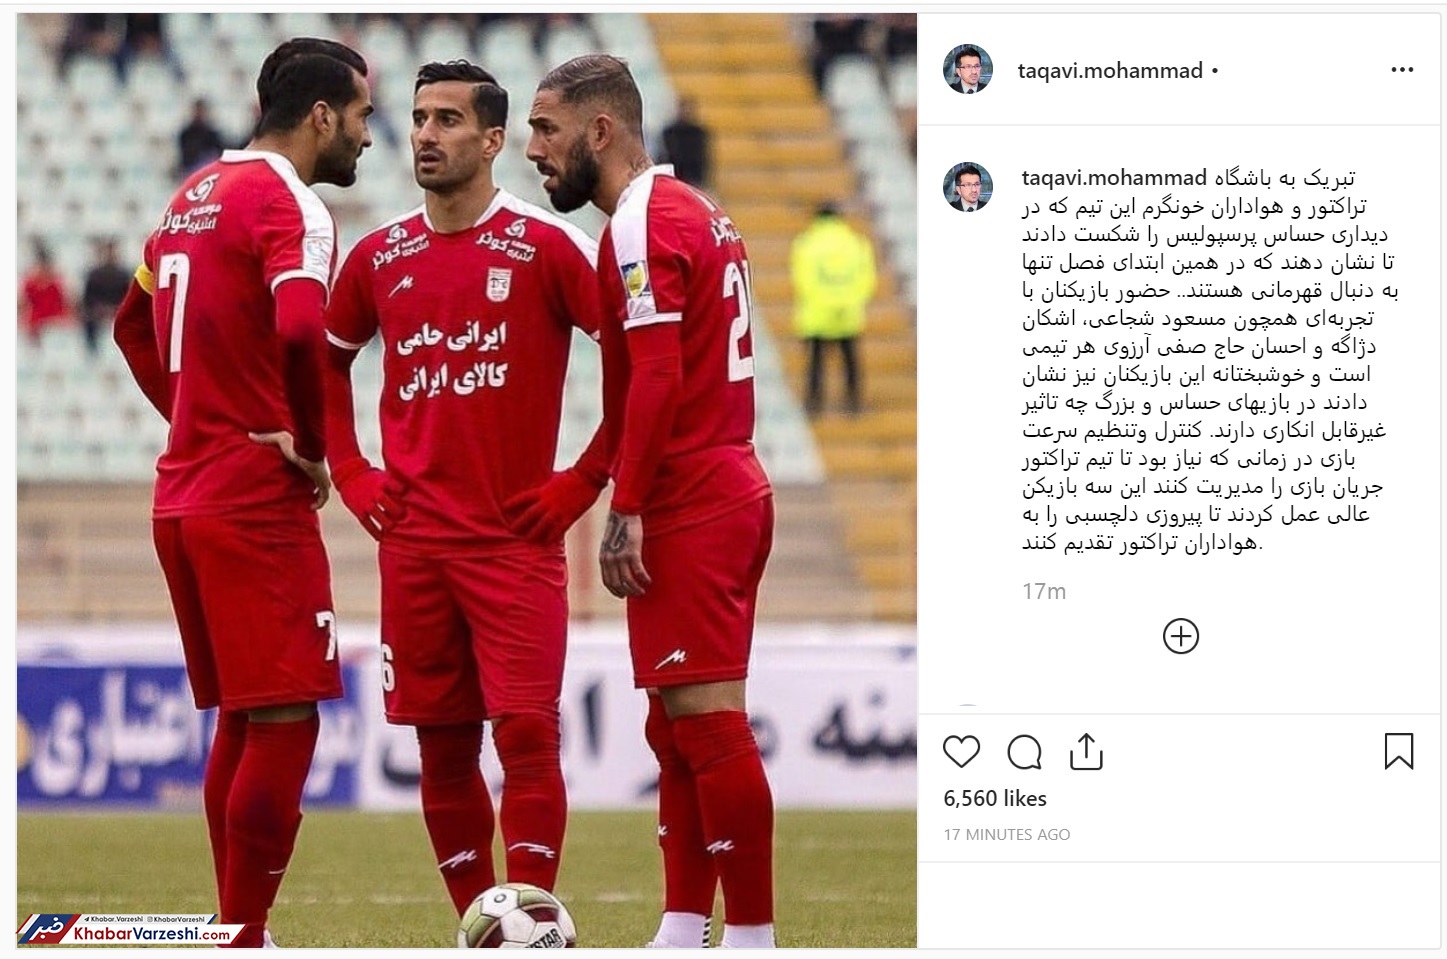Screen dimensions: 1447x959
Task: View the 6,560 likes list
Action: coord(995,798)
